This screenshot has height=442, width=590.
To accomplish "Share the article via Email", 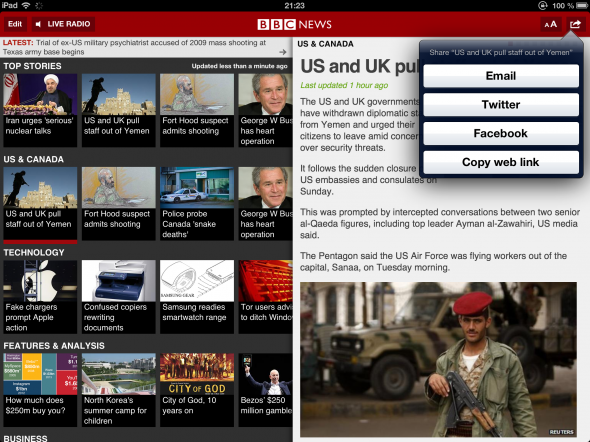I will pyautogui.click(x=501, y=76).
